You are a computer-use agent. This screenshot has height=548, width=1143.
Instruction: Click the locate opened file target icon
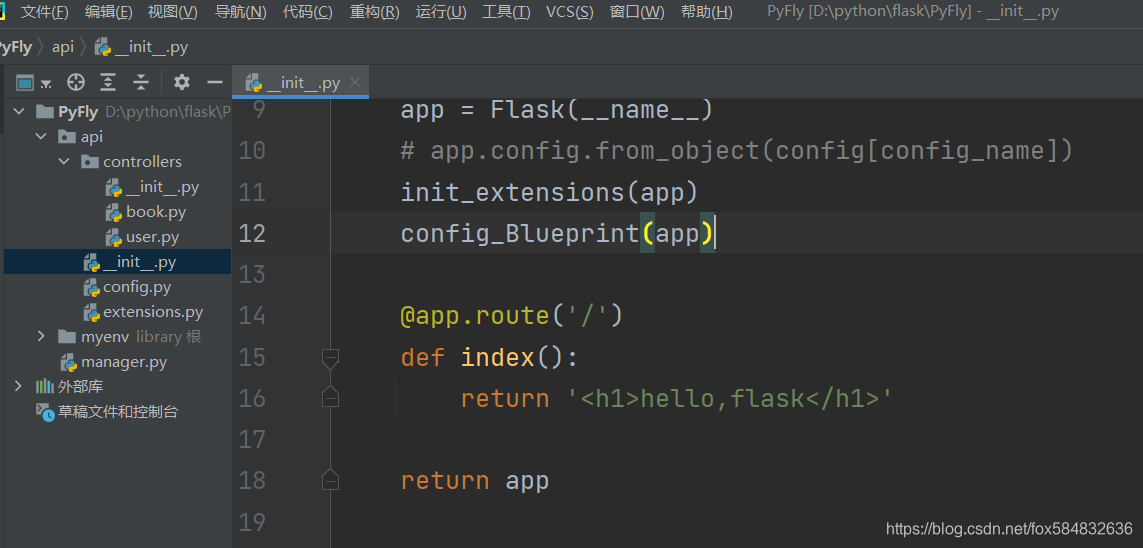tap(76, 82)
